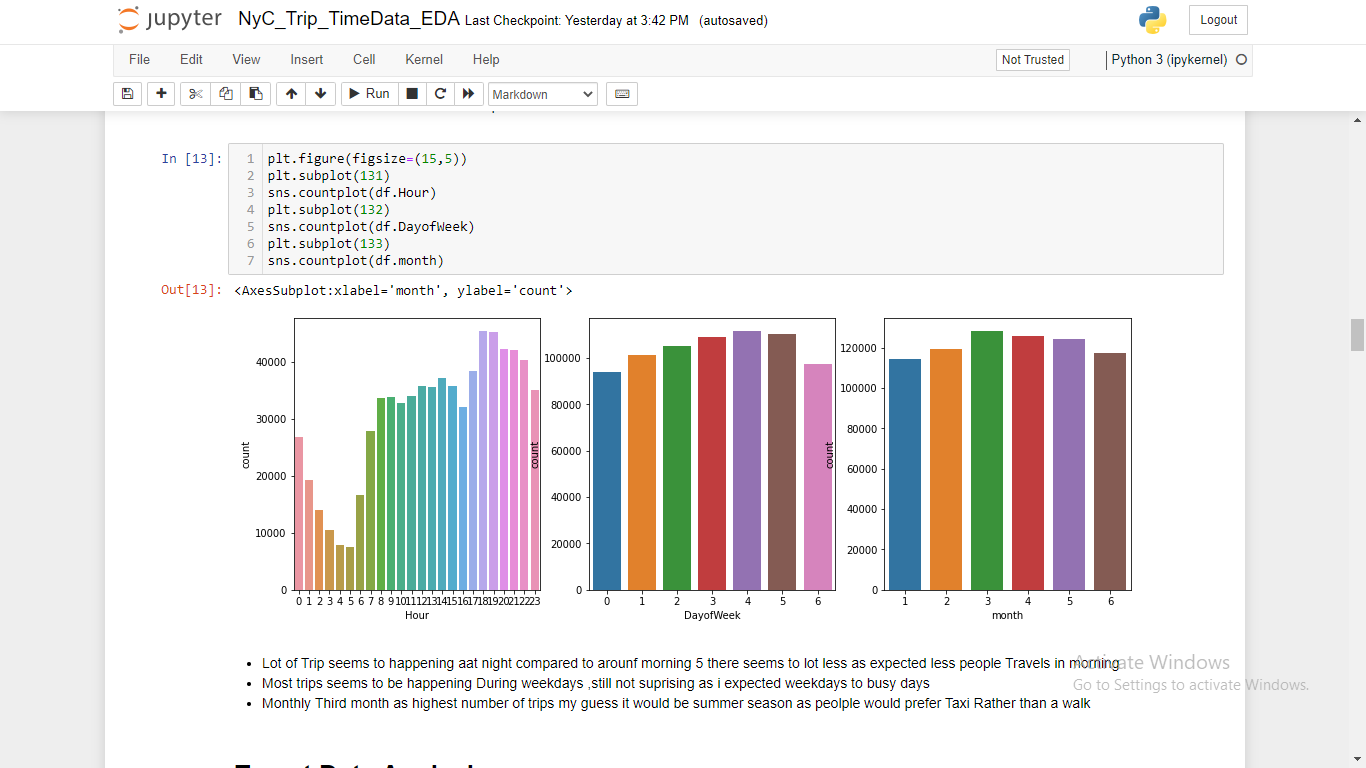Screen dimensions: 1366x768
Task: Copy the selected cells
Action: 225,93
